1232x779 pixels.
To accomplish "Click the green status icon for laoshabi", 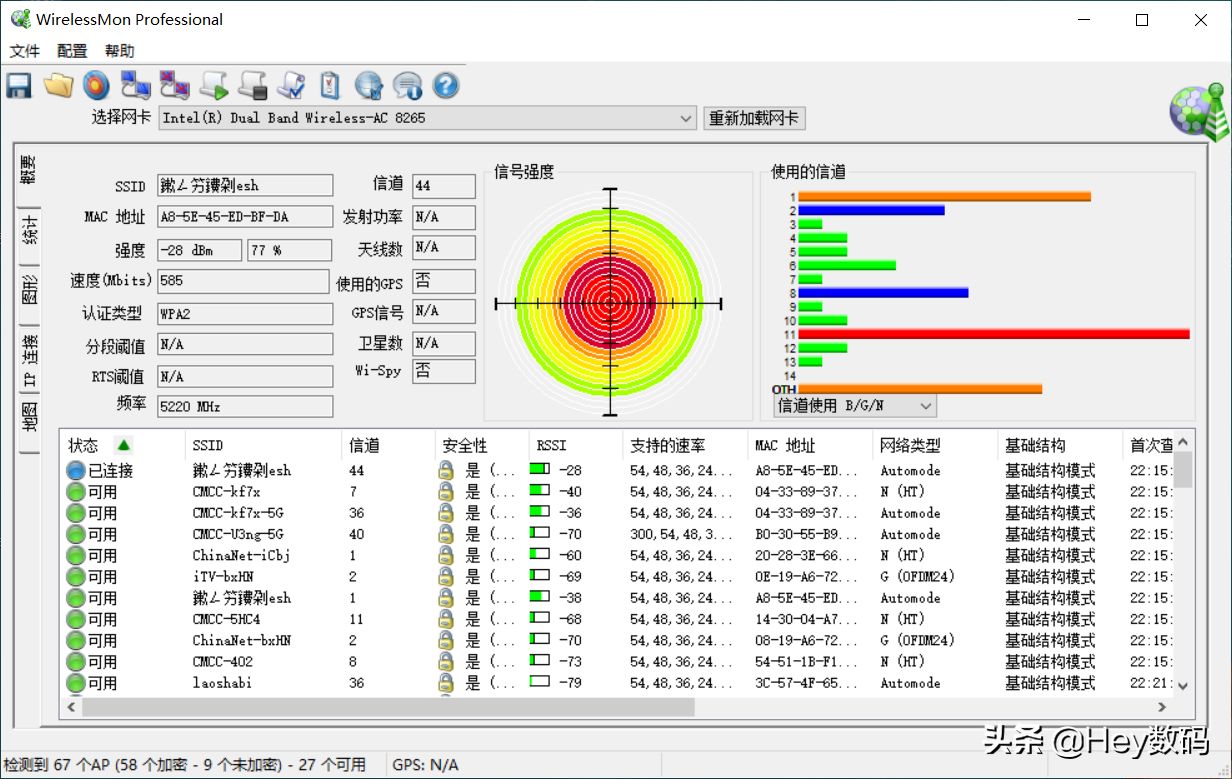I will click(76, 683).
